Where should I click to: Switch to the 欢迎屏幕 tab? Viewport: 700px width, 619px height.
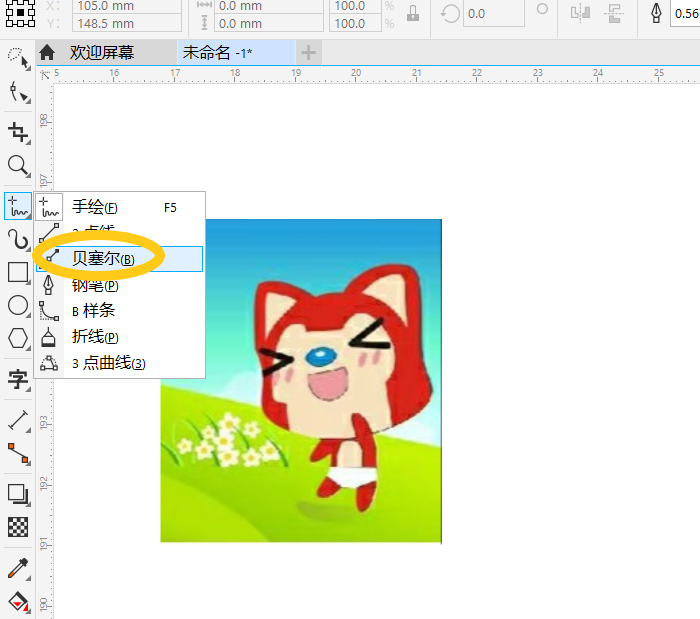pos(102,53)
